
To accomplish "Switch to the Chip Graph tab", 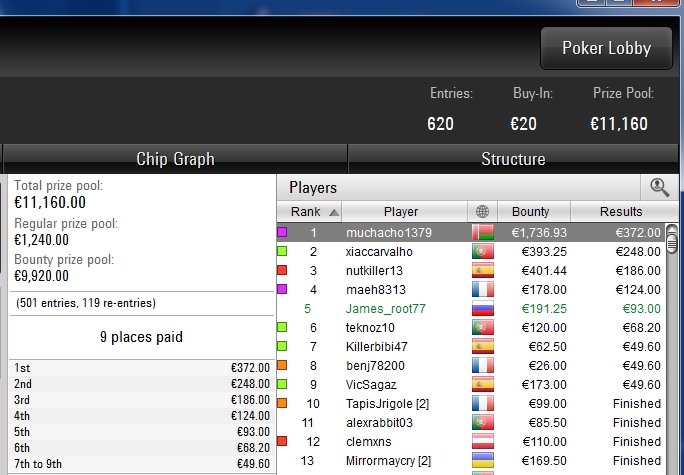I will coord(175,159).
